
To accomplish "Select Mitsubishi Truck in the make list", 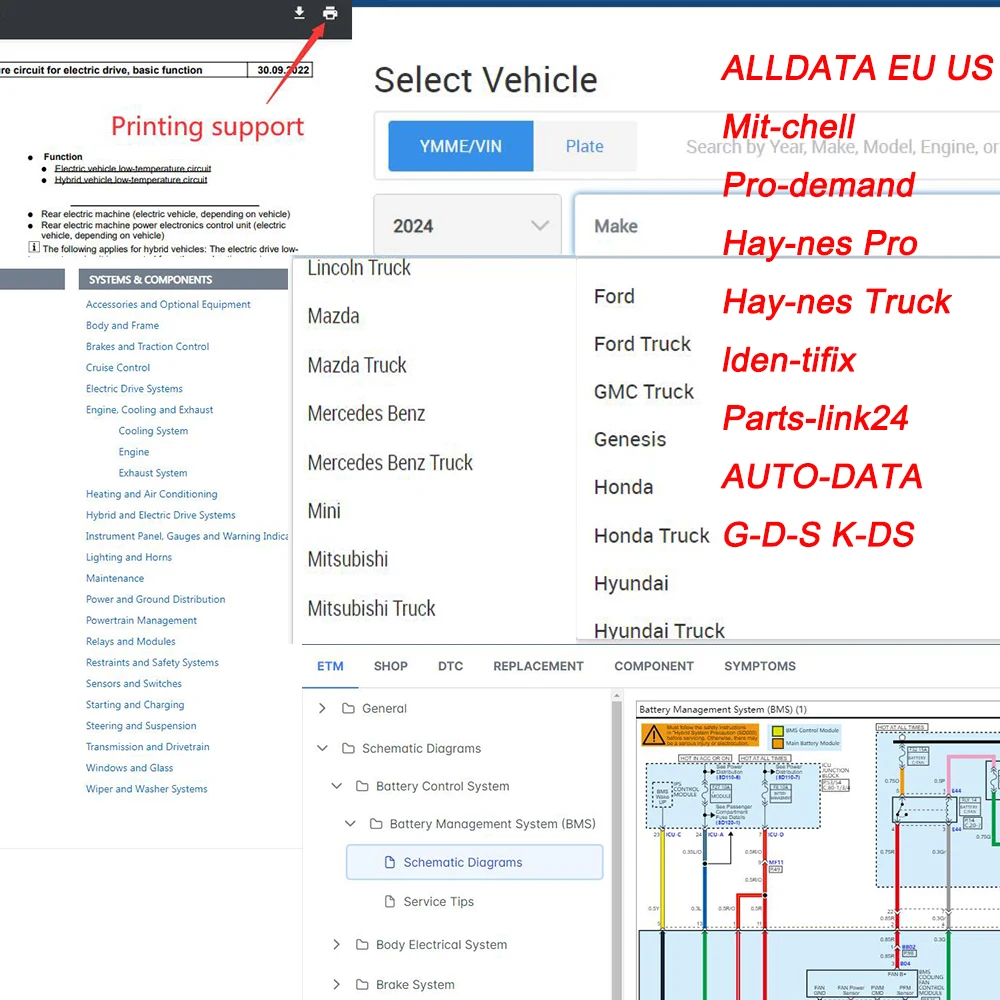I will [371, 608].
